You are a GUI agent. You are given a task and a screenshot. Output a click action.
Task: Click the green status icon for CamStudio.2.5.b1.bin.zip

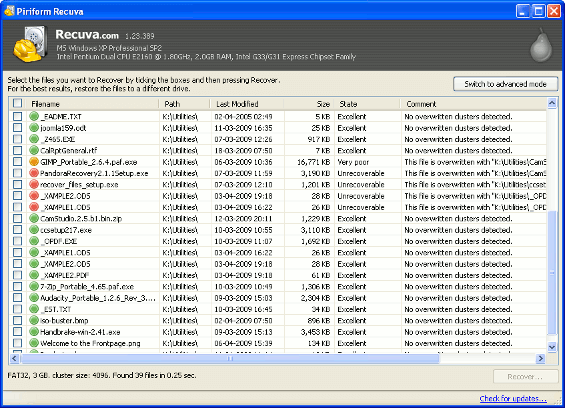[x=34, y=218]
